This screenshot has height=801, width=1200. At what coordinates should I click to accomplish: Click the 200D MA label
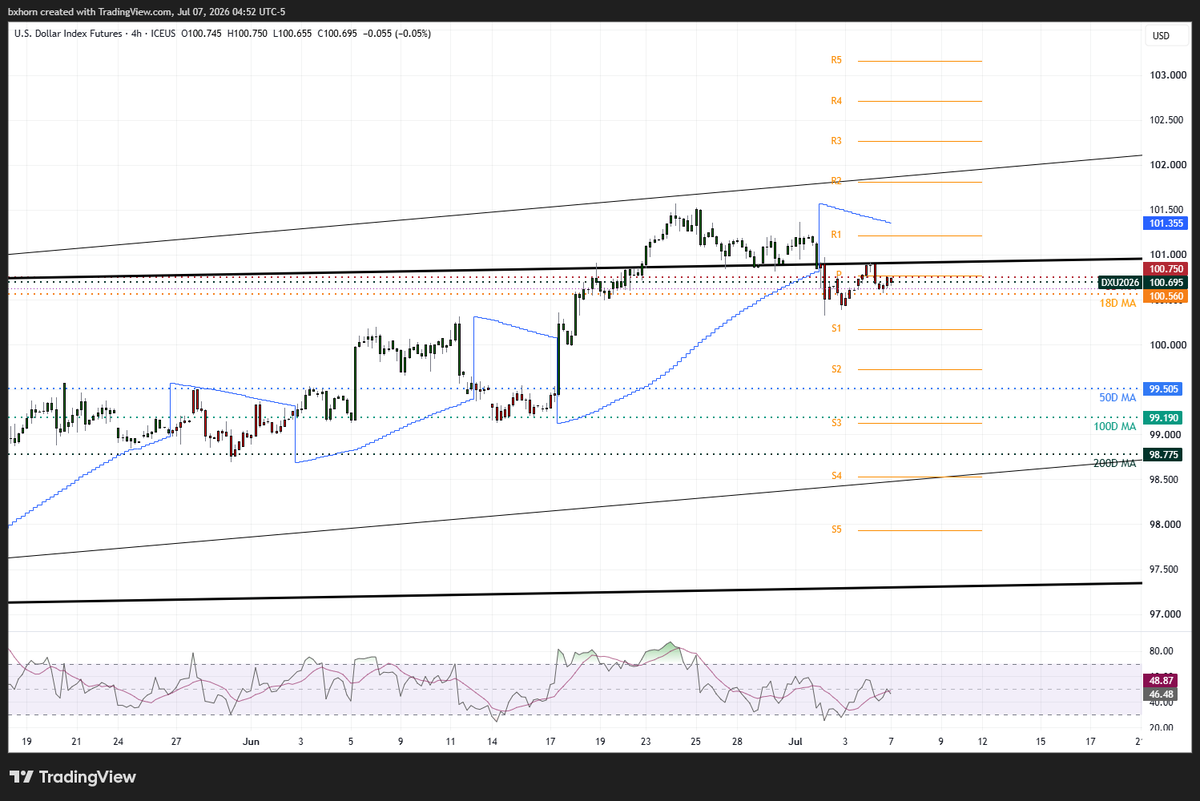point(1115,464)
